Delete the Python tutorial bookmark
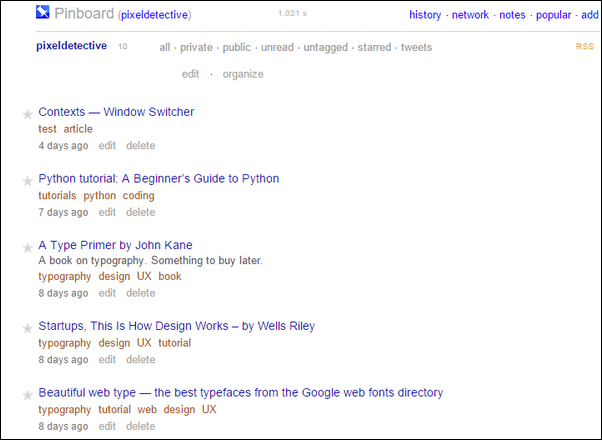Viewport: 602px width, 440px height. (141, 212)
